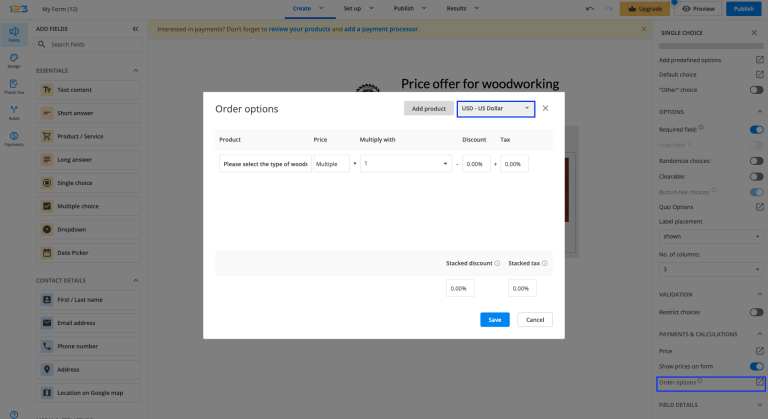Click Save in Order options
Image resolution: width=768 pixels, height=419 pixels.
point(495,320)
